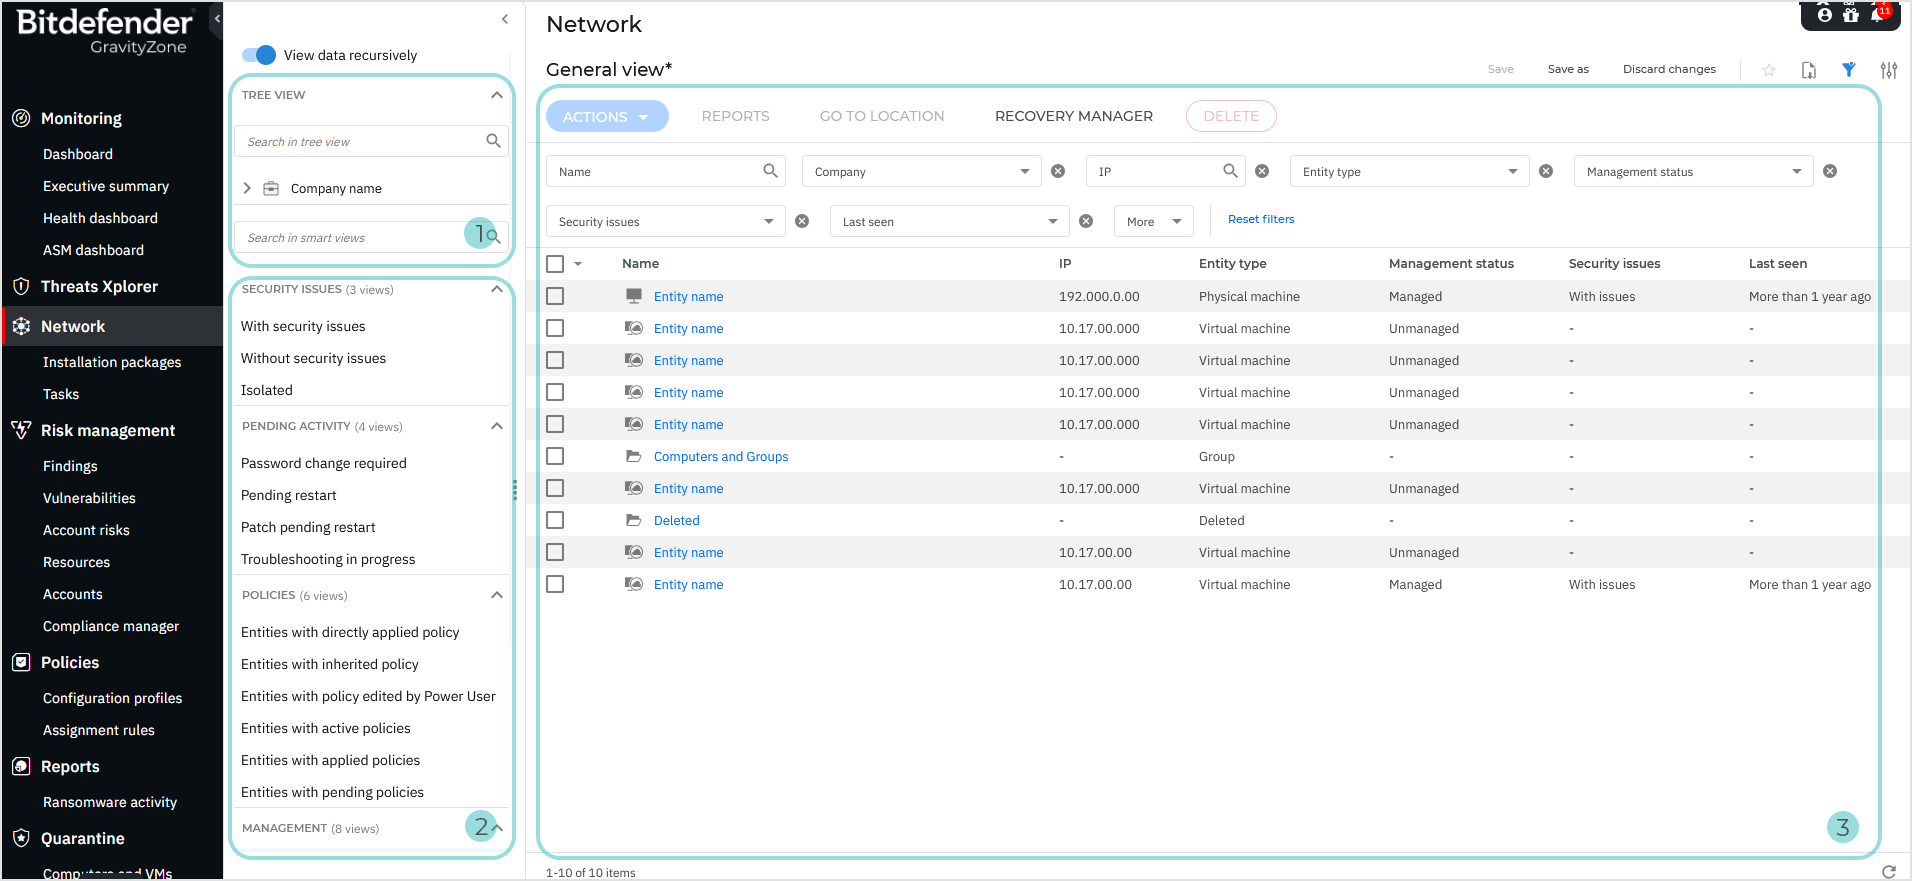Mark view as favorite with star
The height and width of the screenshot is (881, 1912).
[x=1769, y=70]
